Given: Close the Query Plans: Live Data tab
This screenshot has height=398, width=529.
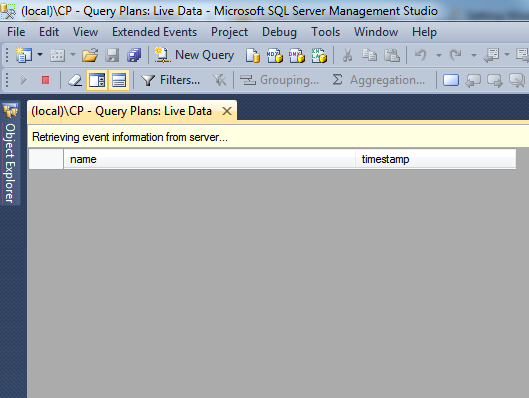Looking at the screenshot, I should click(x=227, y=111).
